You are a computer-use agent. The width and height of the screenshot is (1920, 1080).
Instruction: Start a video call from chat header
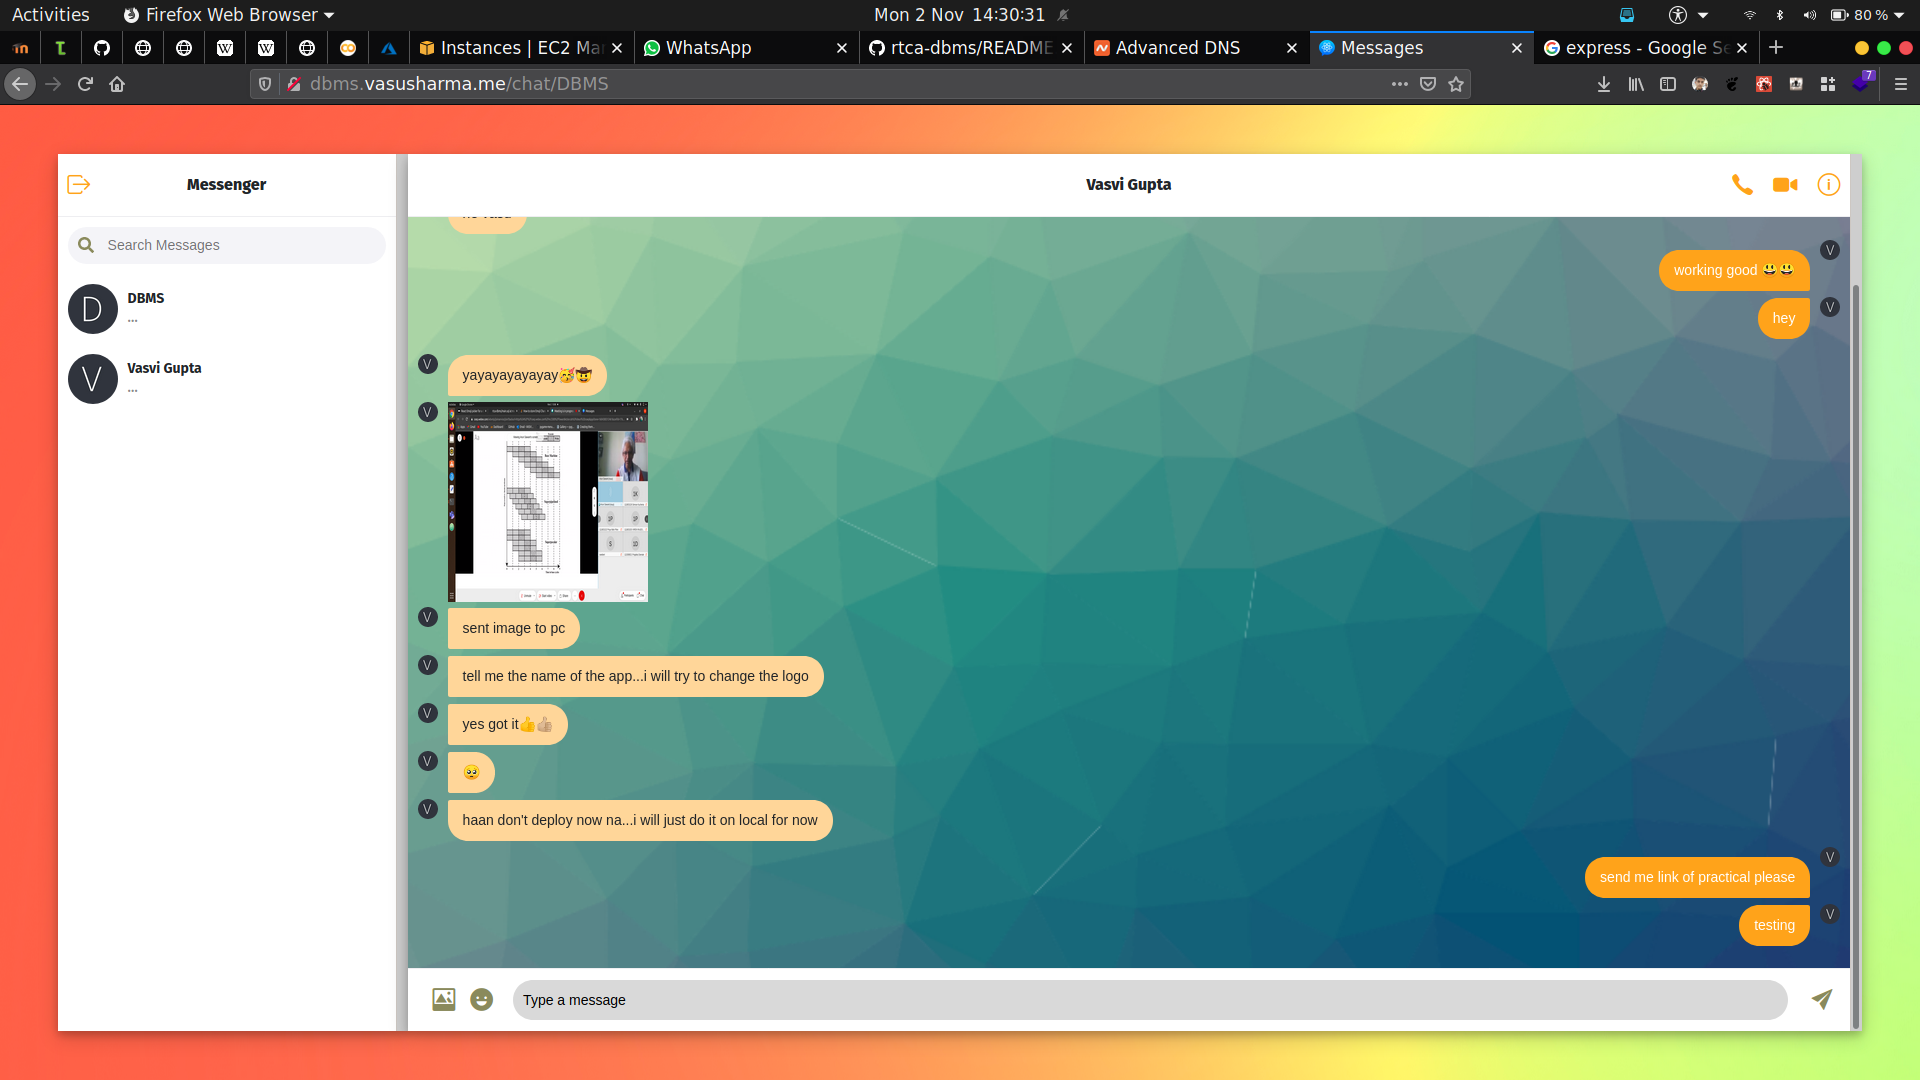point(1785,185)
